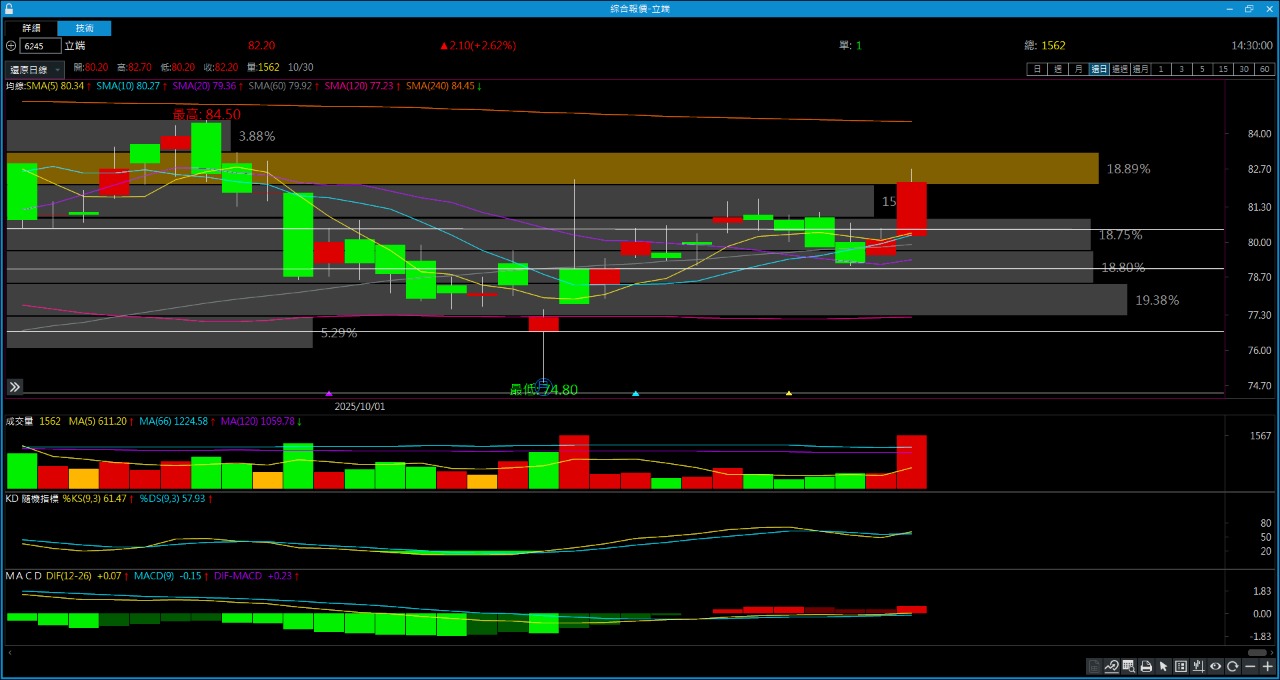Click the document report icon in bottom toolbar
The width and height of the screenshot is (1280, 680).
tap(1094, 666)
